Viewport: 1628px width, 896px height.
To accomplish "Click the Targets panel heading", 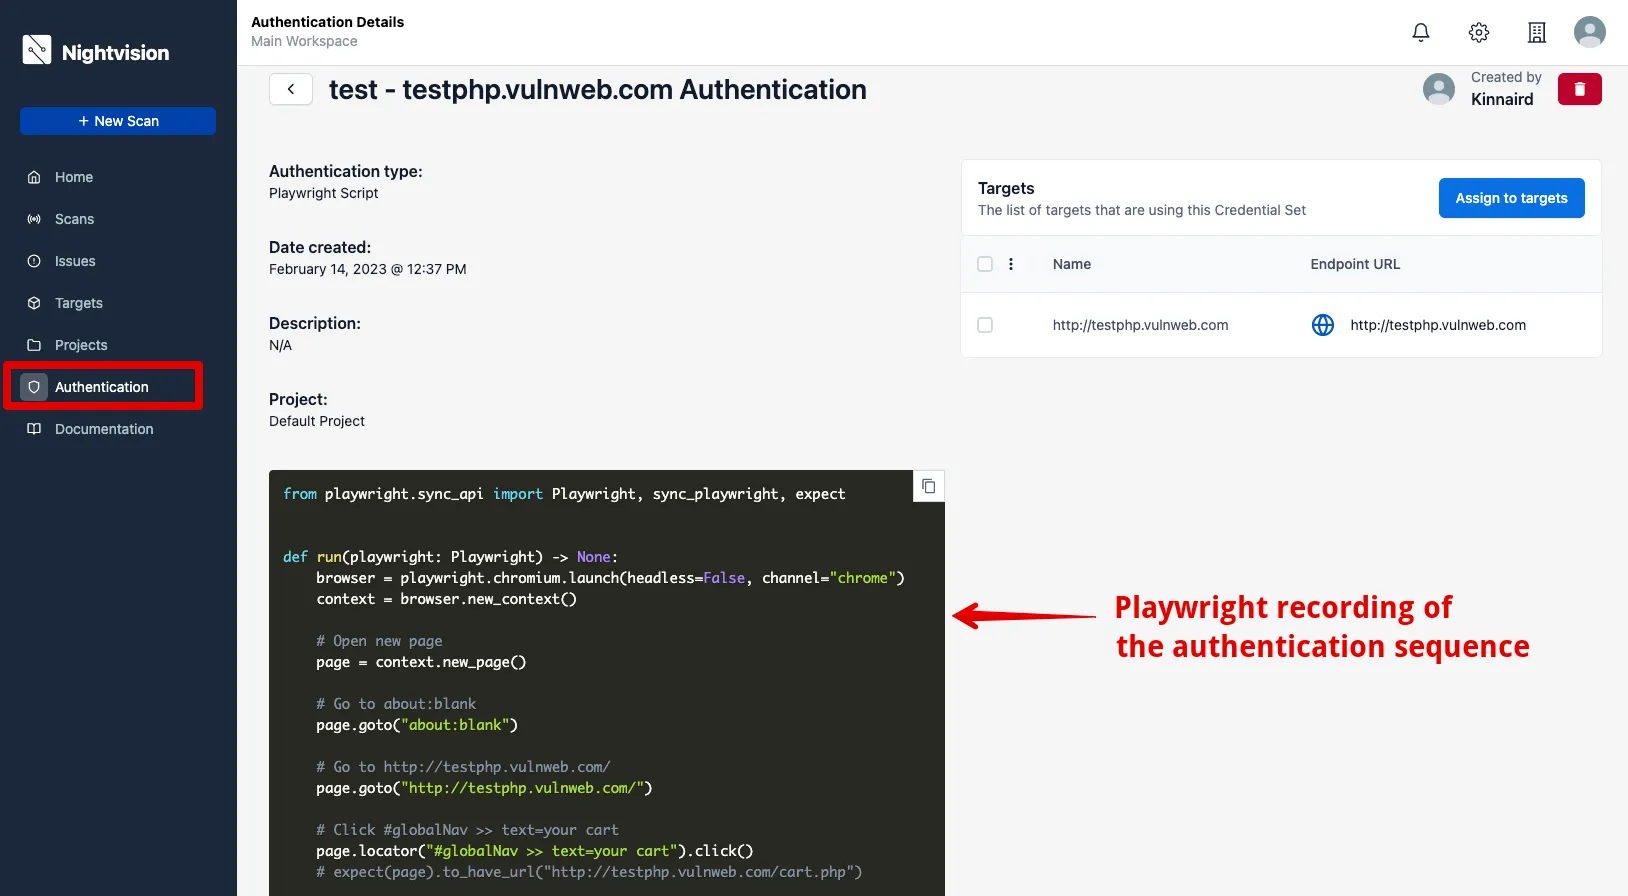I will 1006,188.
